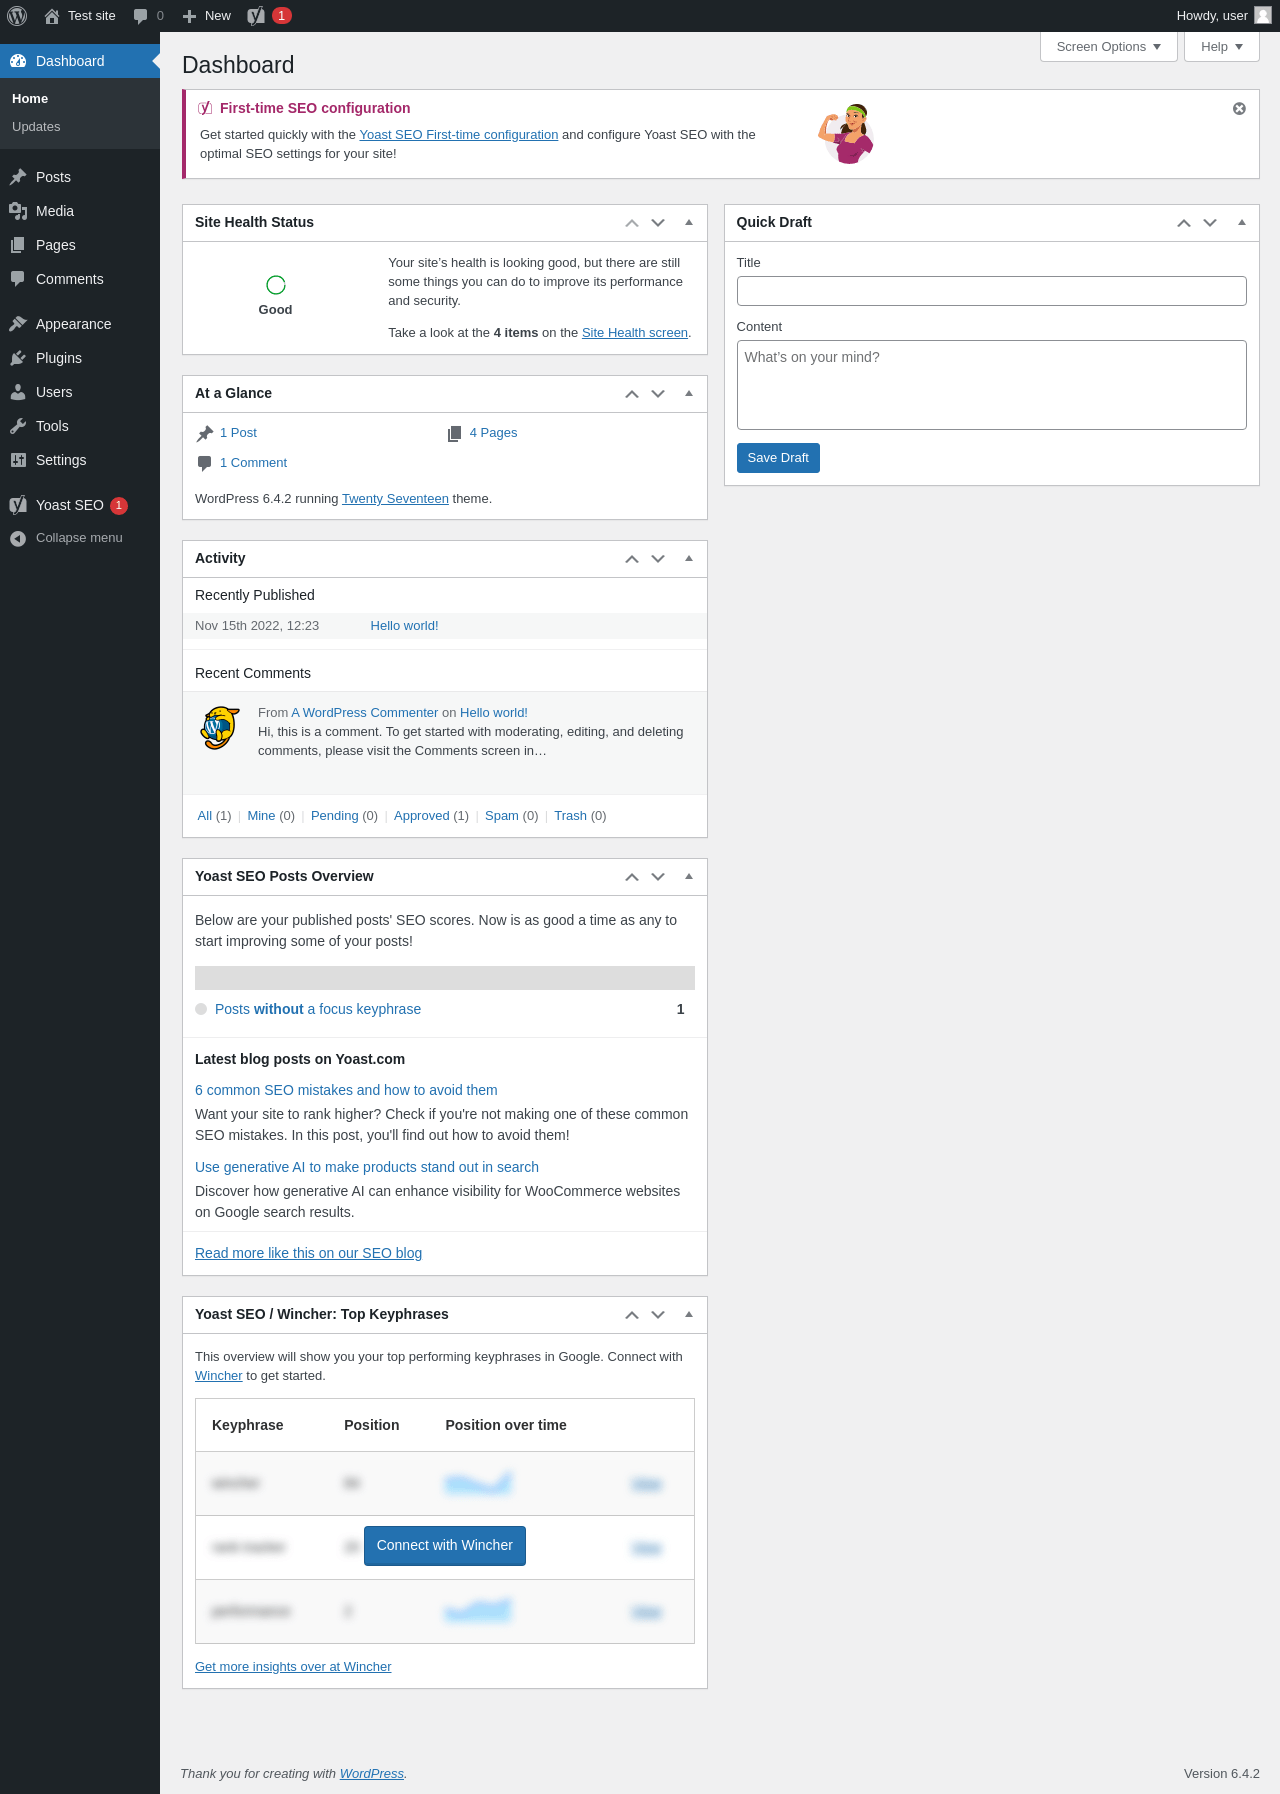Image resolution: width=1280 pixels, height=1794 pixels.
Task: Click the Appearance brush icon
Action: 18,324
